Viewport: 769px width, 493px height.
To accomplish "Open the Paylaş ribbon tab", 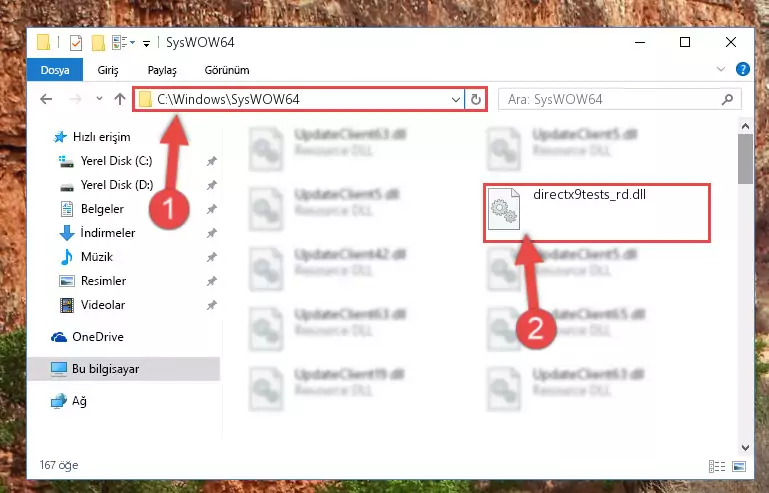I will tap(162, 70).
